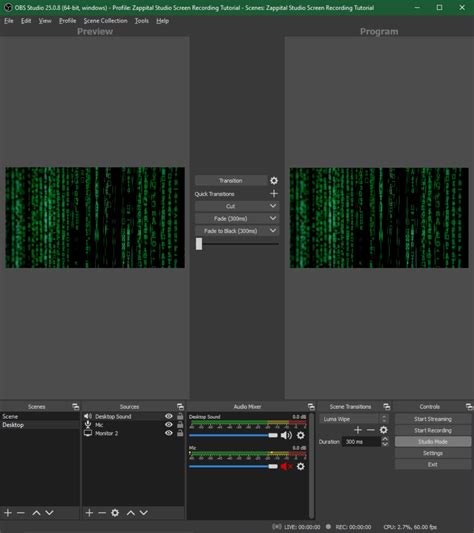
Task: Open the Tools menu
Action: point(141,21)
